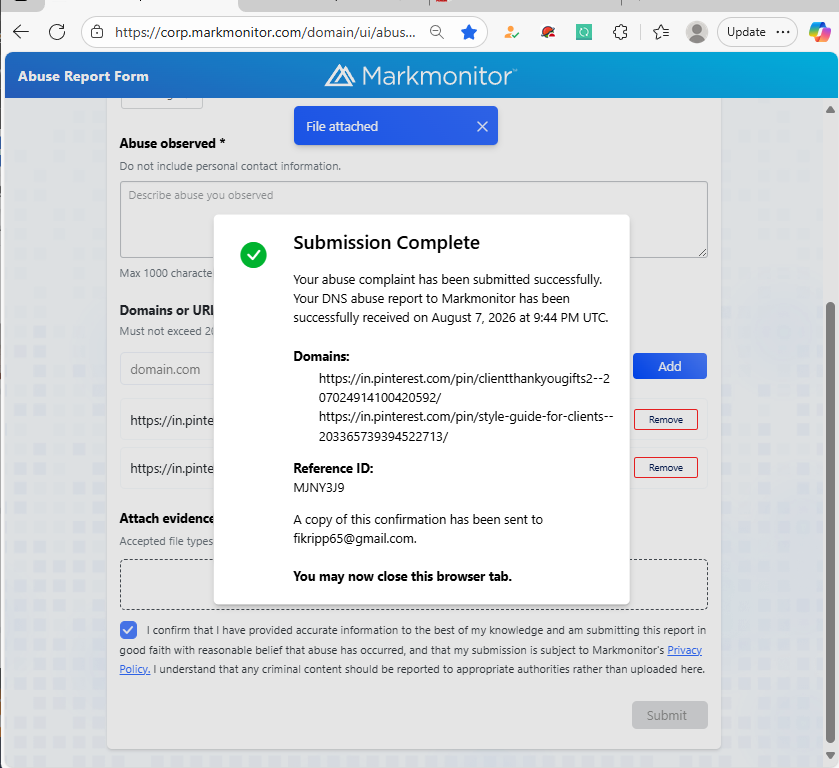Uncheck the accurate information confirmation checkbox
This screenshot has width=839, height=768.
point(128,630)
